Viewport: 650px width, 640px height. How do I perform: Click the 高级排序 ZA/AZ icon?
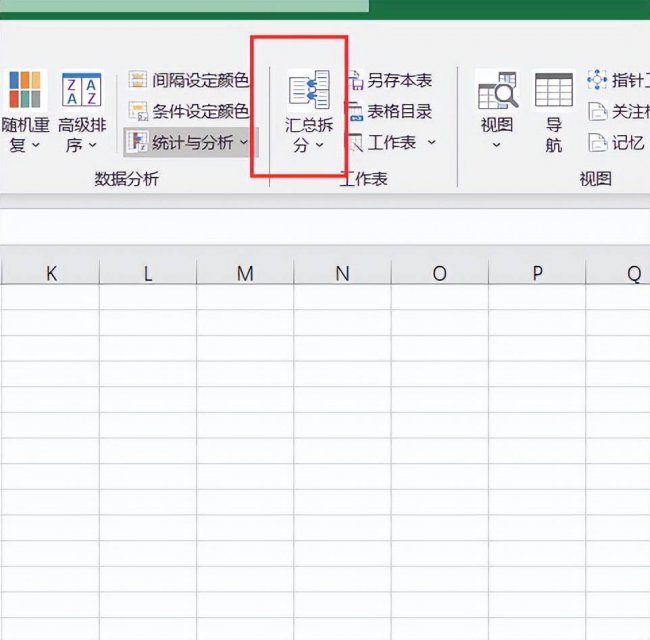click(81, 90)
